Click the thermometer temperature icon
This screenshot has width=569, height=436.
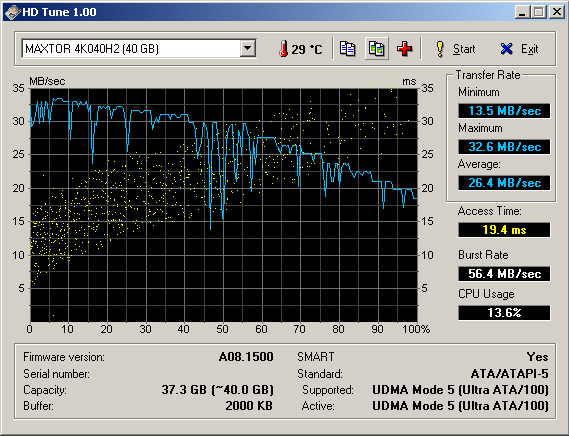(x=283, y=49)
